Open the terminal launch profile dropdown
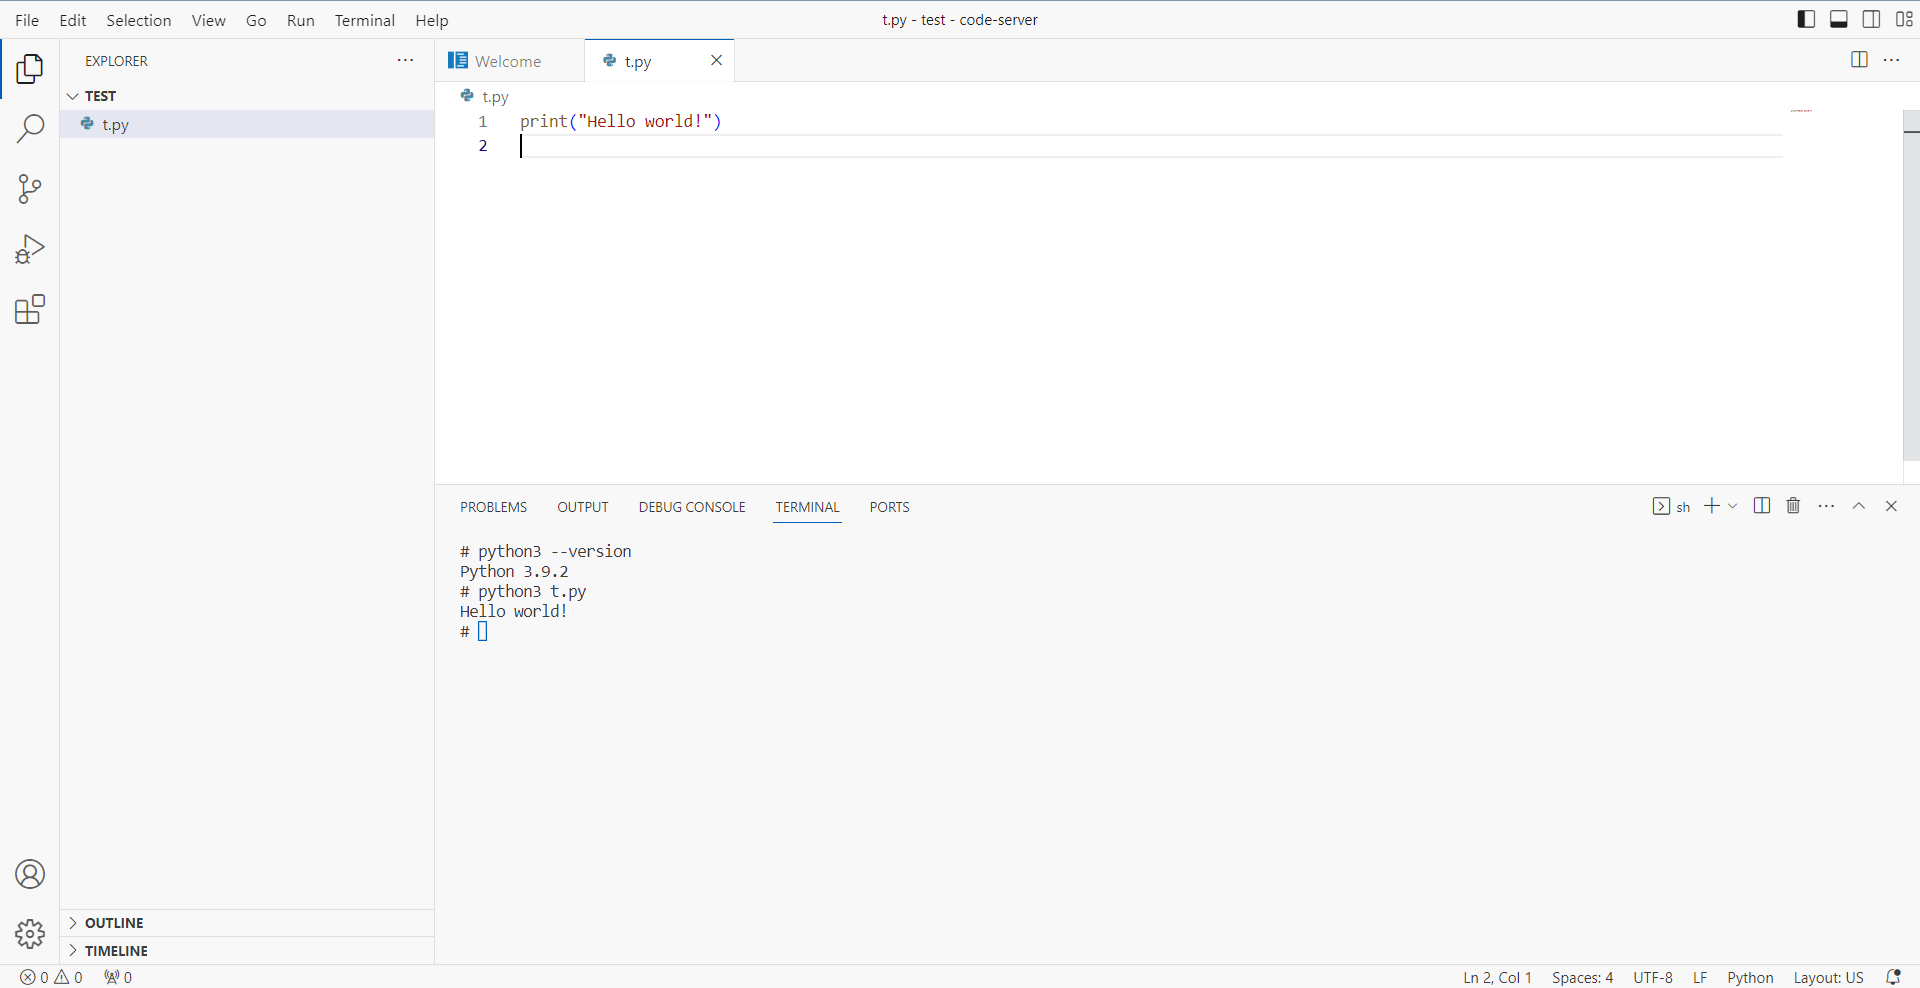Screen dimensions: 1920x988 pos(1733,506)
